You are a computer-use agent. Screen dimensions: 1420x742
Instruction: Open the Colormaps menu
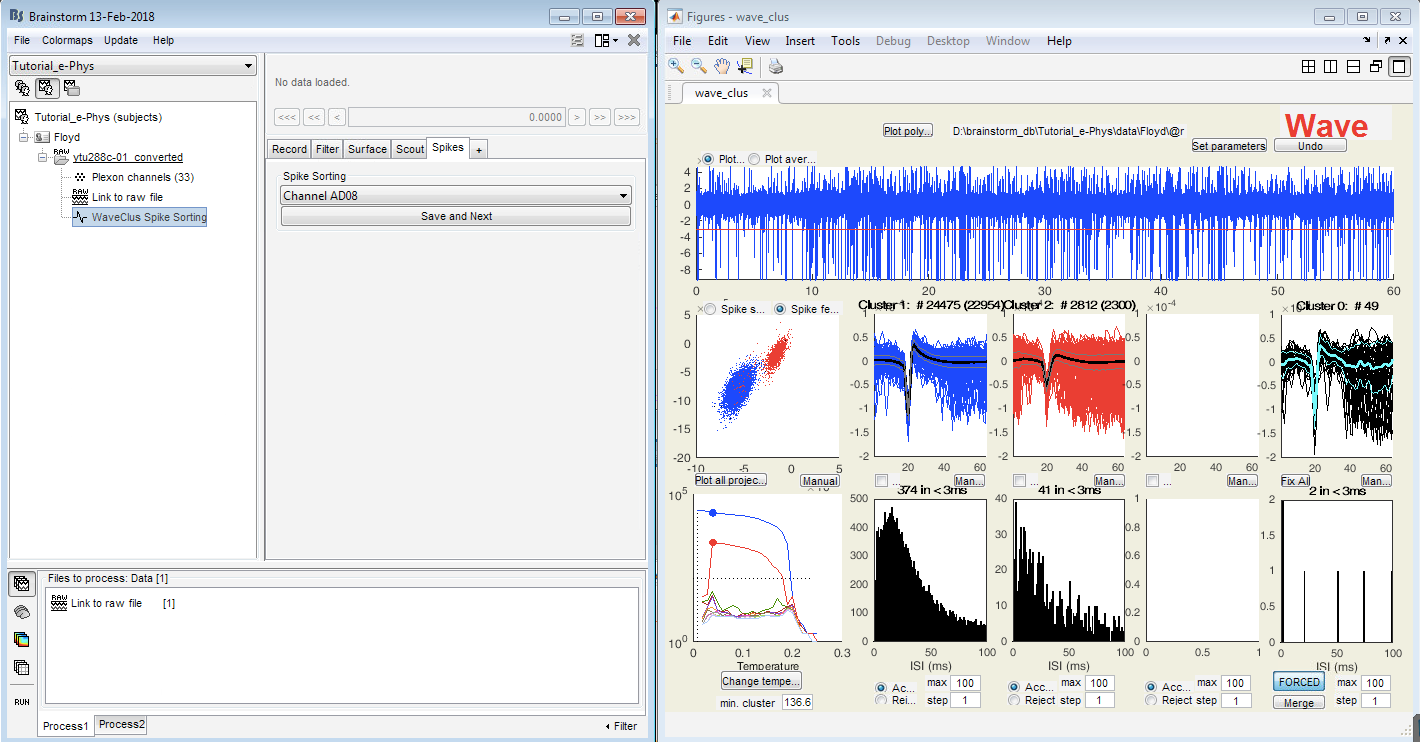tap(67, 40)
